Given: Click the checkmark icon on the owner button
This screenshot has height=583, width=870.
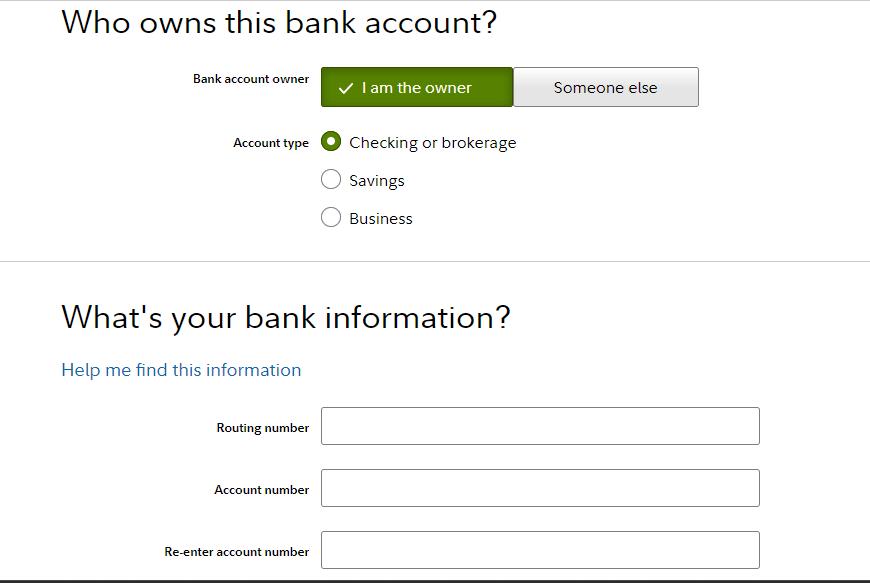Looking at the screenshot, I should pyautogui.click(x=346, y=88).
